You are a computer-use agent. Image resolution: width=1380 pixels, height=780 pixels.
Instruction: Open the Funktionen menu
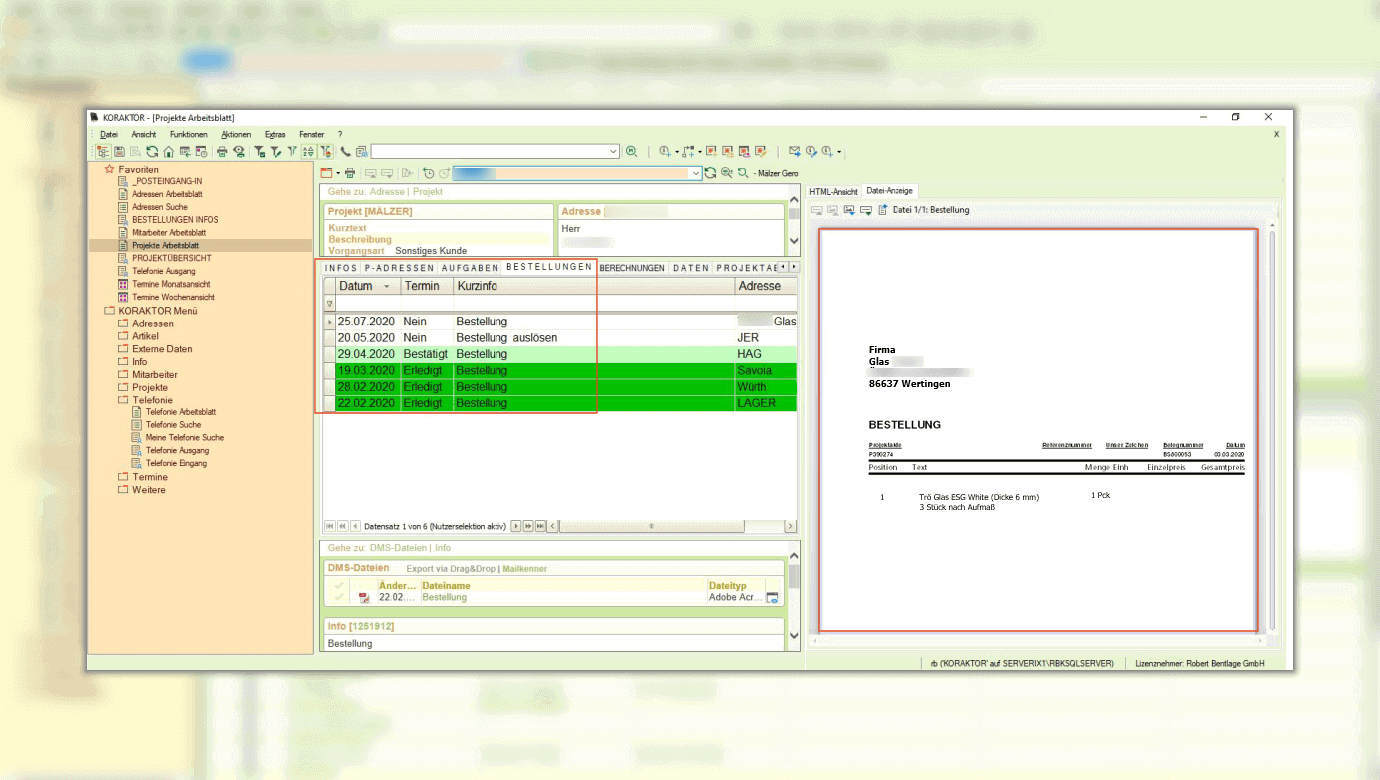[188, 134]
